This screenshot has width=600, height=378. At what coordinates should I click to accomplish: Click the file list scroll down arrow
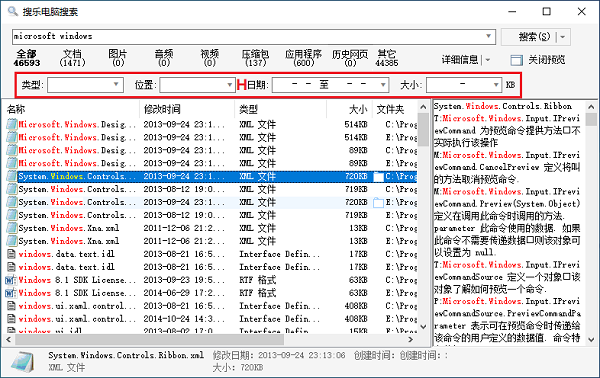pos(423,327)
